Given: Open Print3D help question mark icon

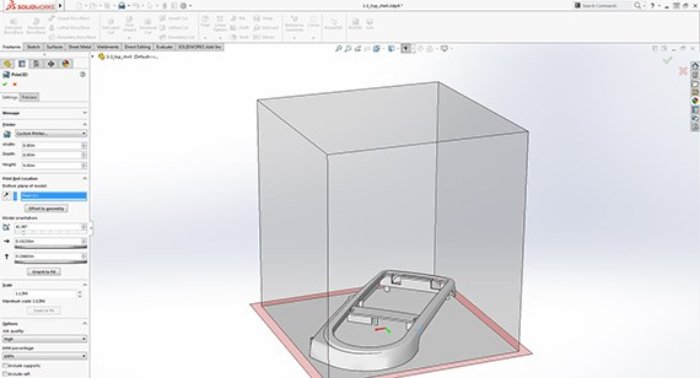Looking at the screenshot, I should click(x=83, y=75).
